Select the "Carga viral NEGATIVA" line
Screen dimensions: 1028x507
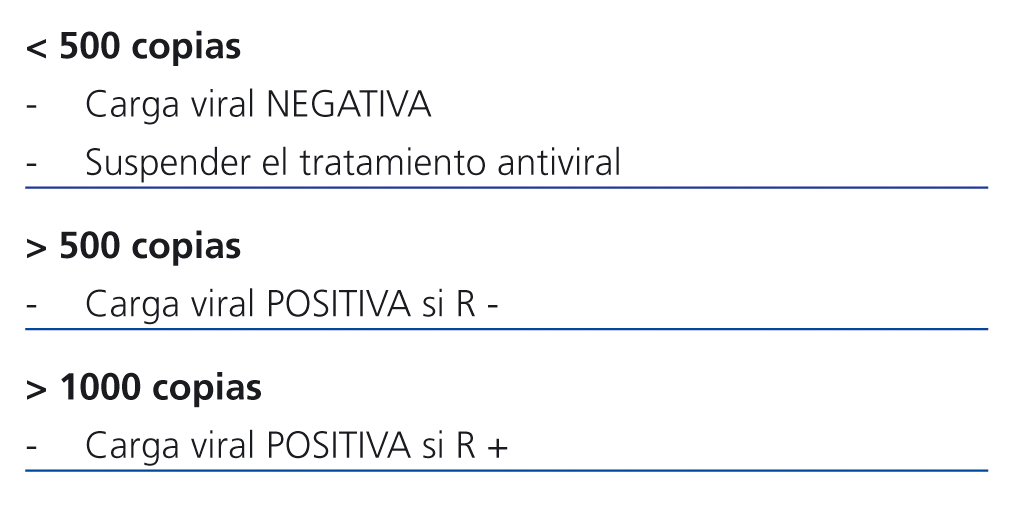click(x=258, y=105)
